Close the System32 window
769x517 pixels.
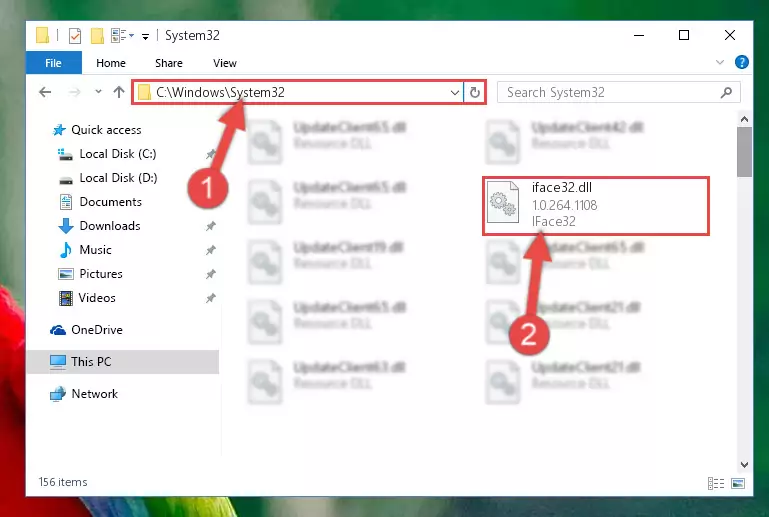(730, 35)
